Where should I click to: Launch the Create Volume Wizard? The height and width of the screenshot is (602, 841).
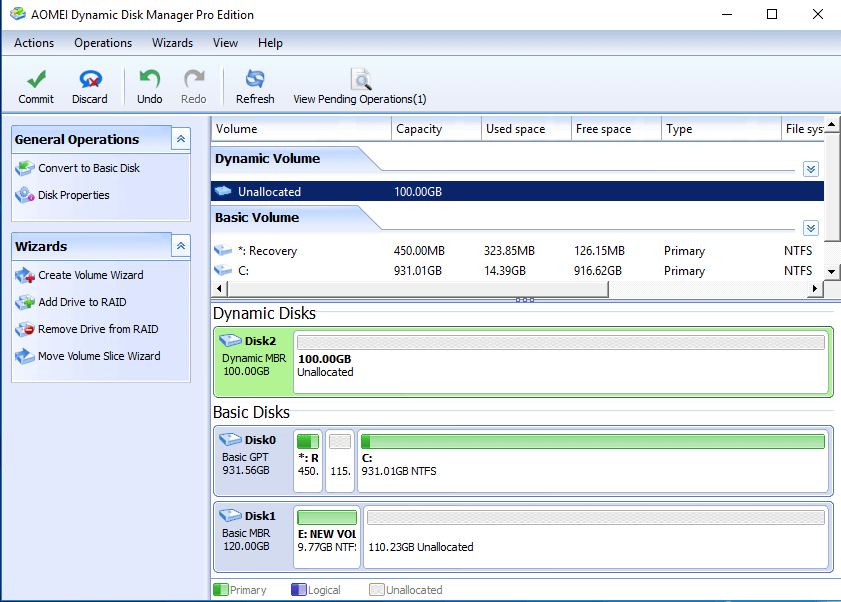(x=90, y=275)
